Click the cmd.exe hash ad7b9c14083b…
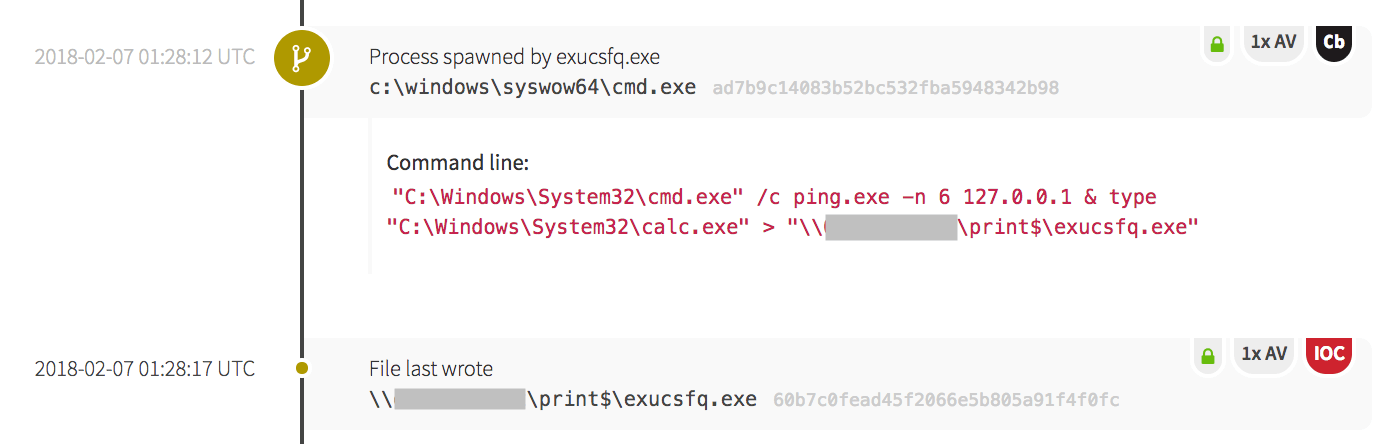This screenshot has height=444, width=1390. 885,88
